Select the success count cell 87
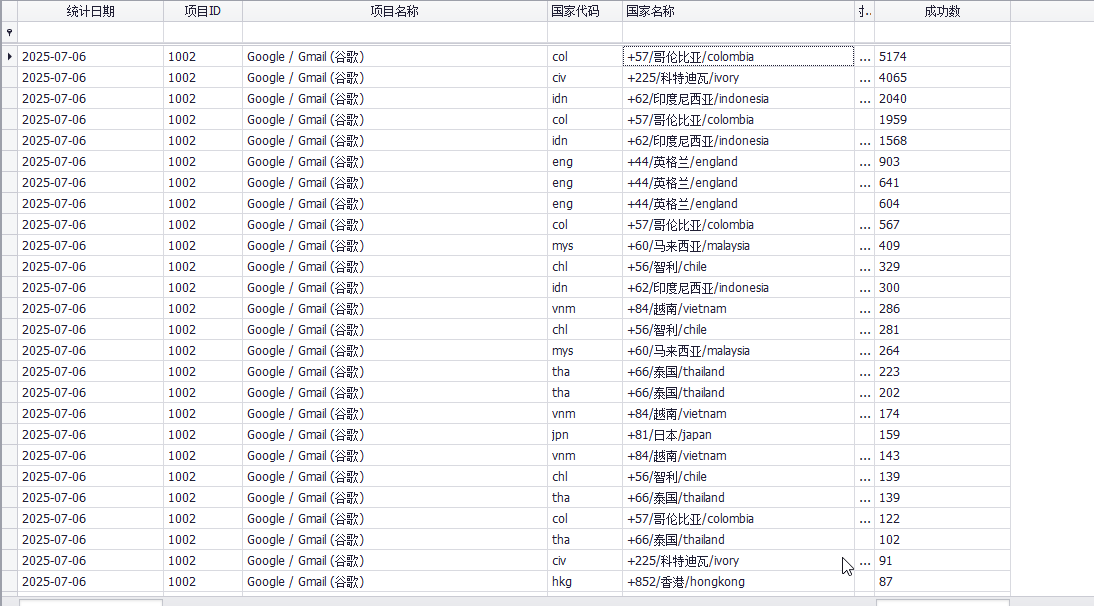The height and width of the screenshot is (606, 1094). 943,582
